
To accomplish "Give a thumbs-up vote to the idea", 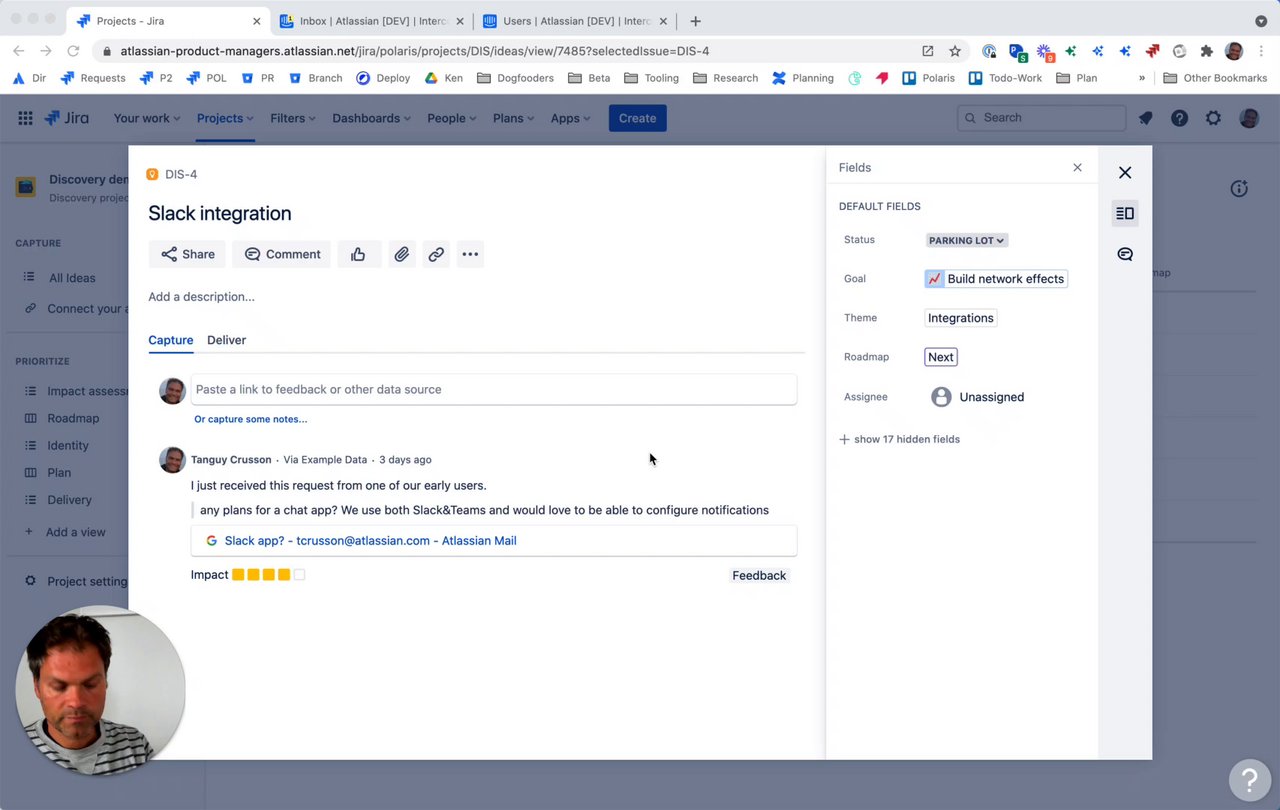I will pyautogui.click(x=358, y=254).
